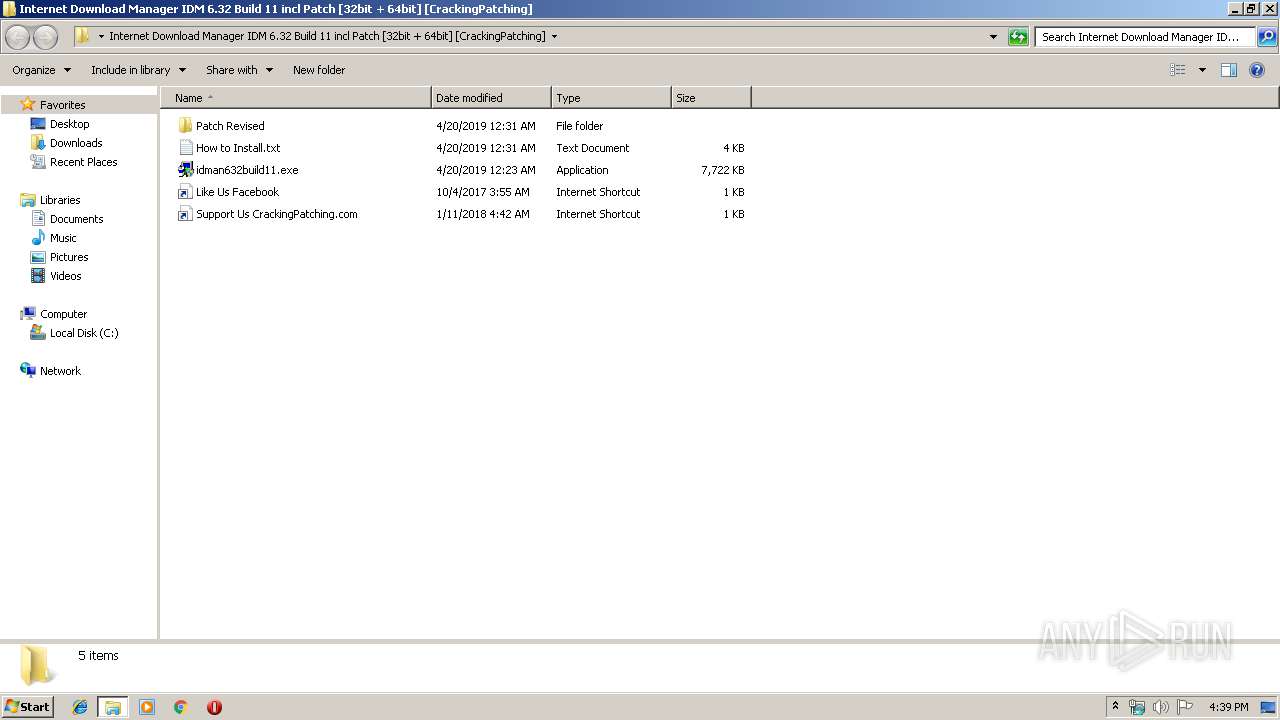Open the Start menu
The height and width of the screenshot is (720, 1280).
pos(27,707)
